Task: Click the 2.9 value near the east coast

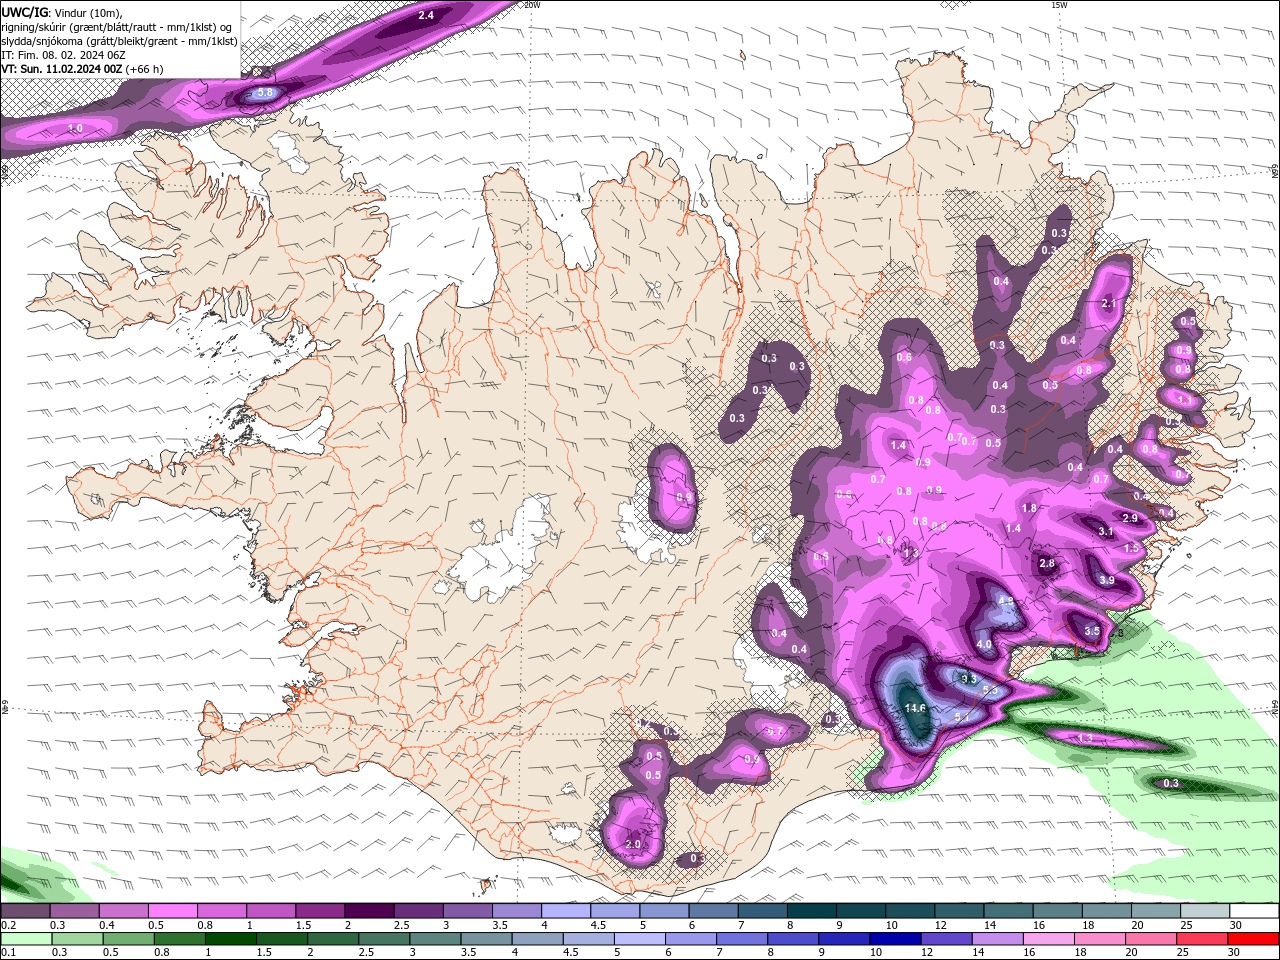Action: coord(1130,518)
